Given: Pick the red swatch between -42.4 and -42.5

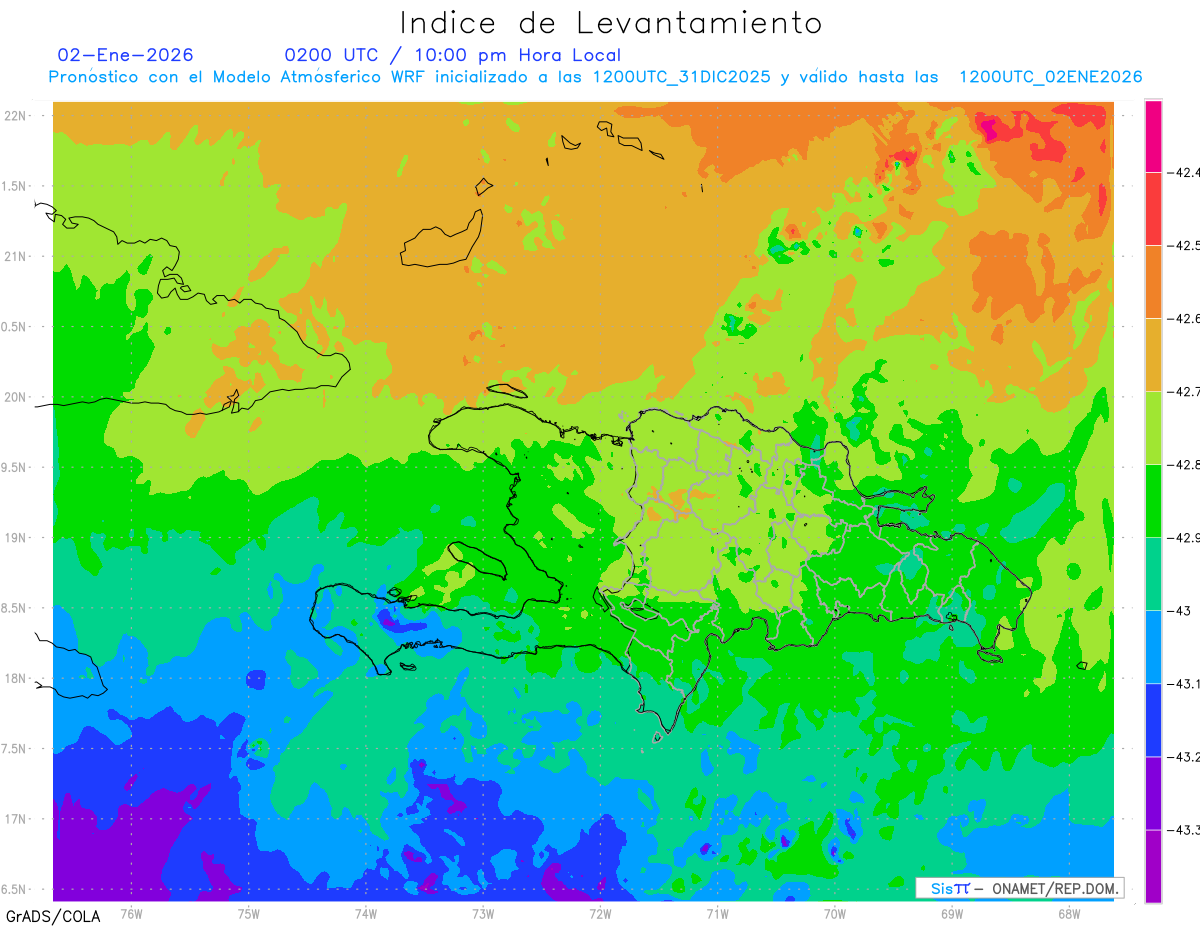Looking at the screenshot, I should (1153, 209).
